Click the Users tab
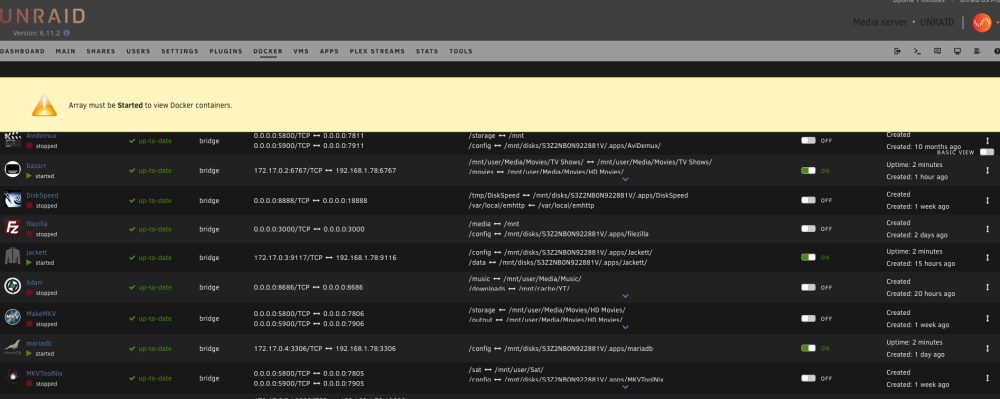Image resolution: width=1000 pixels, height=399 pixels. [x=138, y=51]
